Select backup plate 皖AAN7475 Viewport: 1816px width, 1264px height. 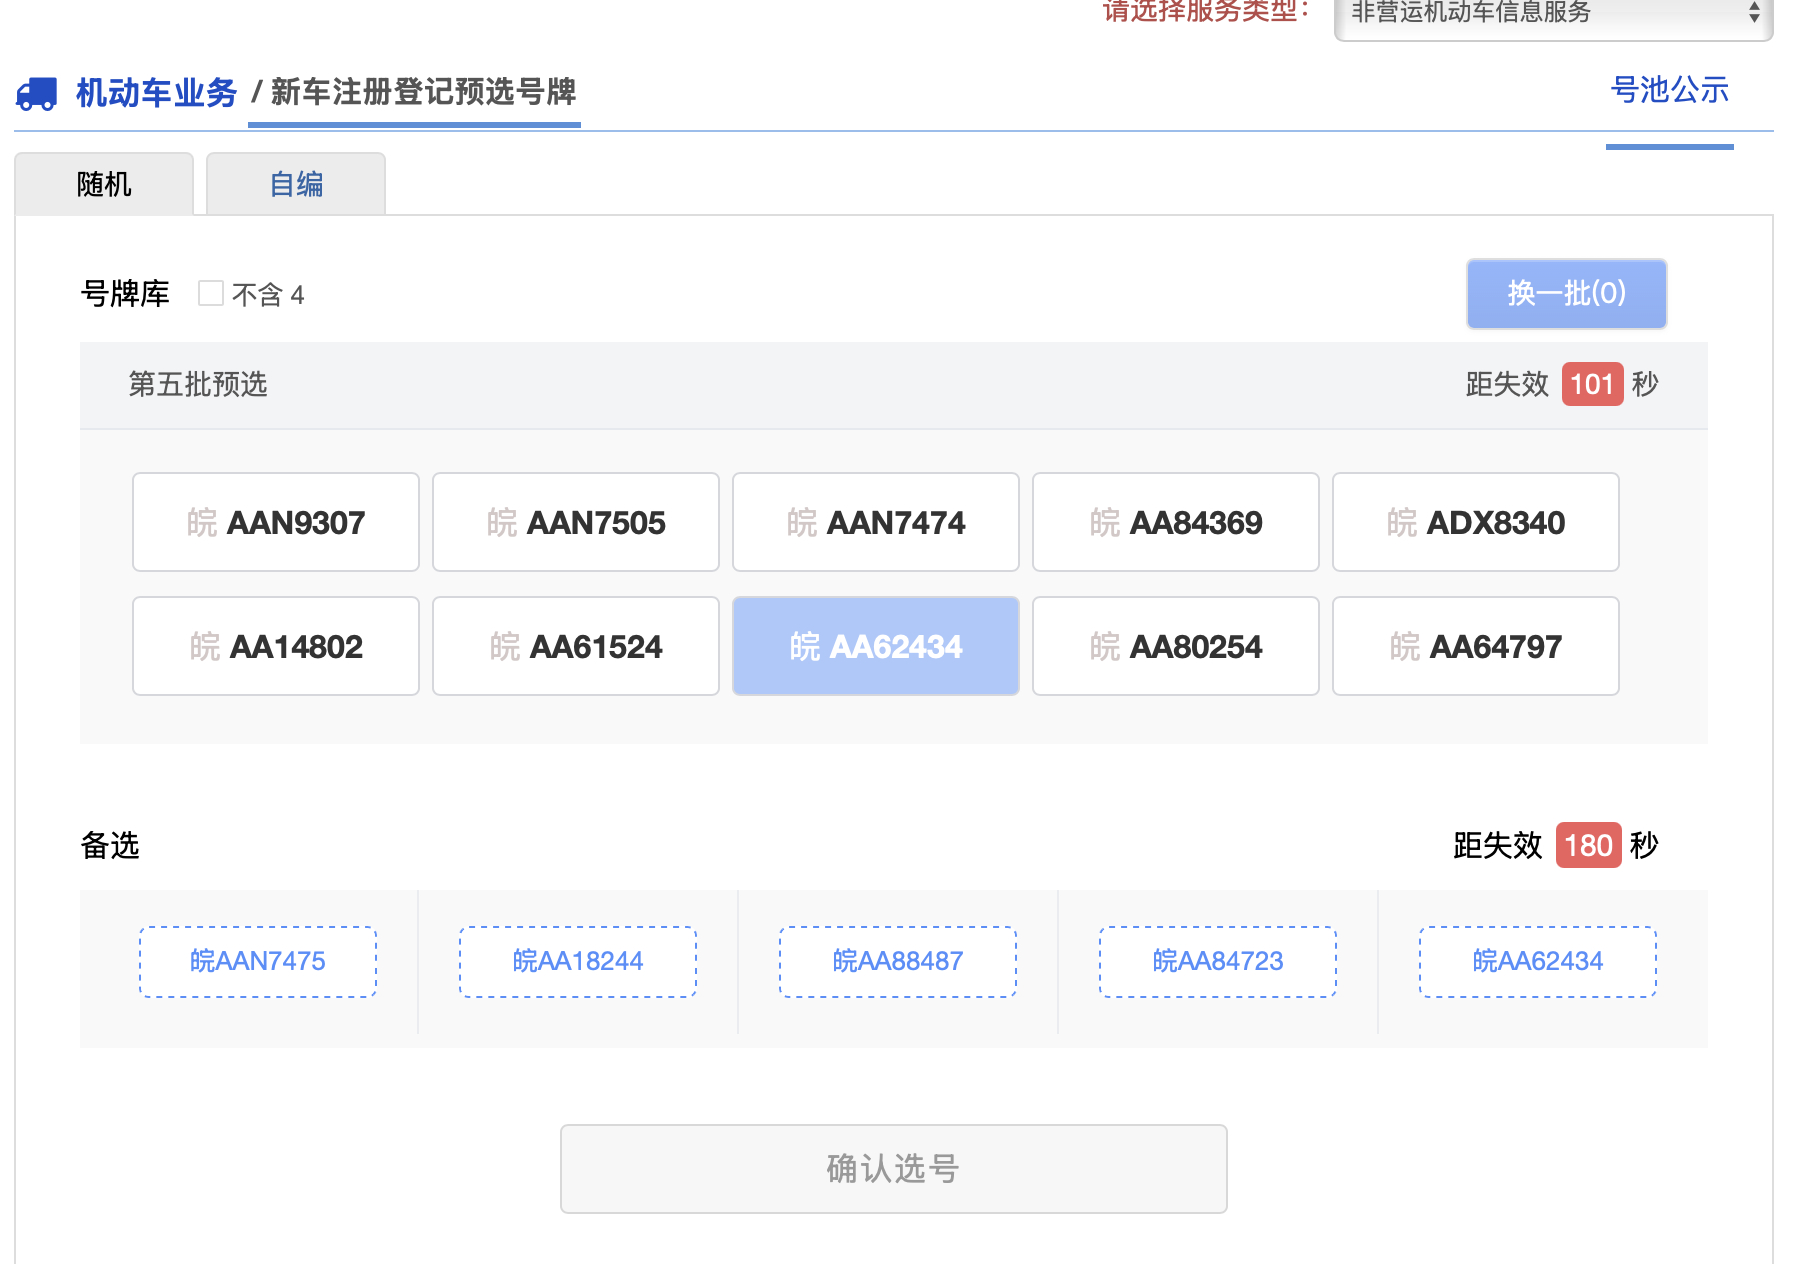(x=258, y=961)
